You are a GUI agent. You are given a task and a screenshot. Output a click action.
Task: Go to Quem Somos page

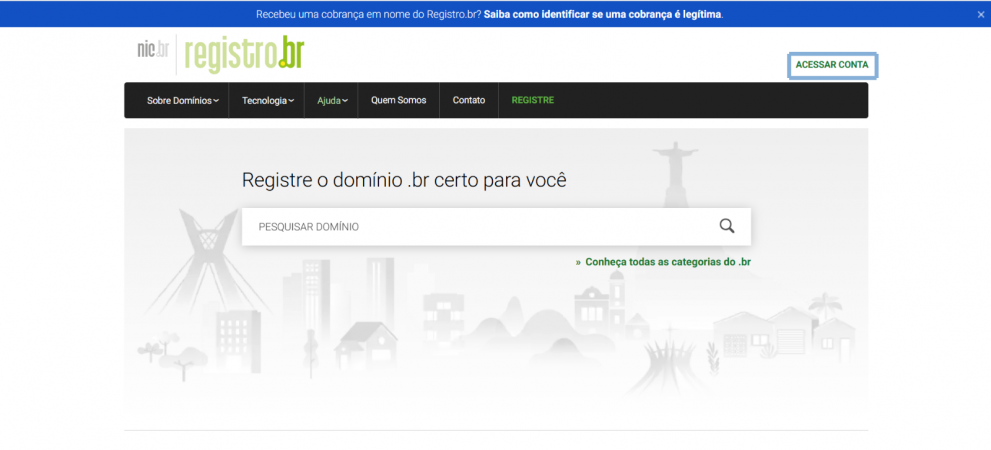pos(398,100)
